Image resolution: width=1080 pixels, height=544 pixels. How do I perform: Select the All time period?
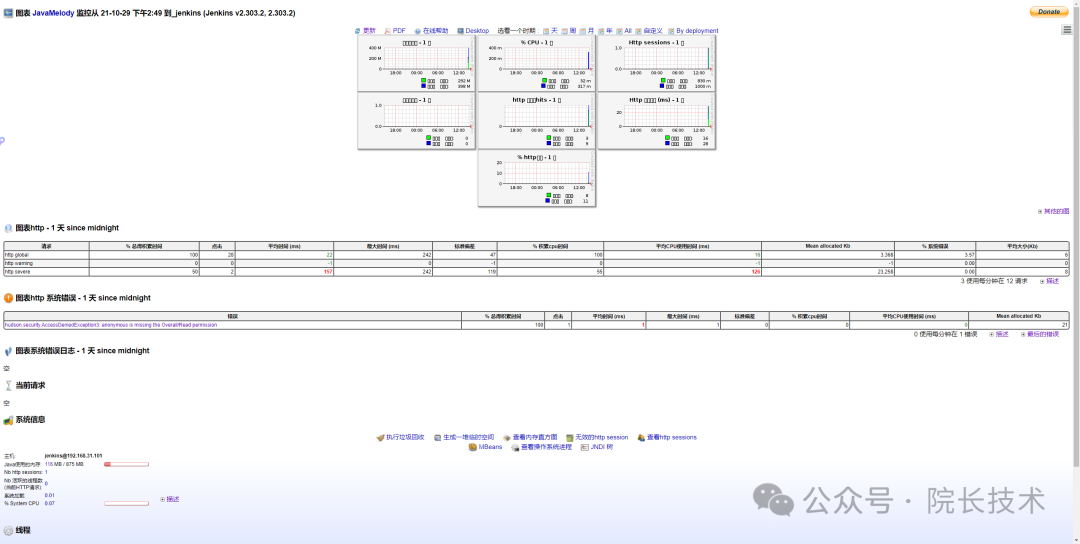(x=623, y=31)
